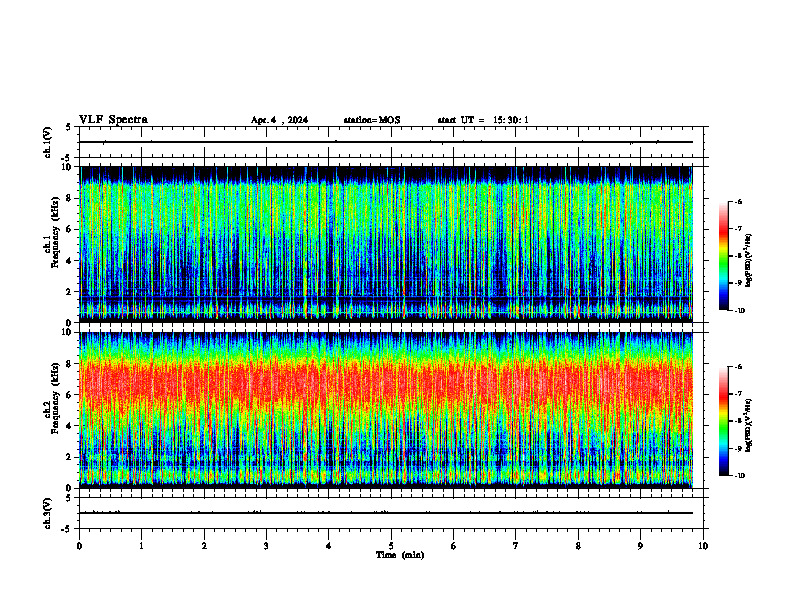
Task: Click time axis tick label "0"
Action: 79,546
